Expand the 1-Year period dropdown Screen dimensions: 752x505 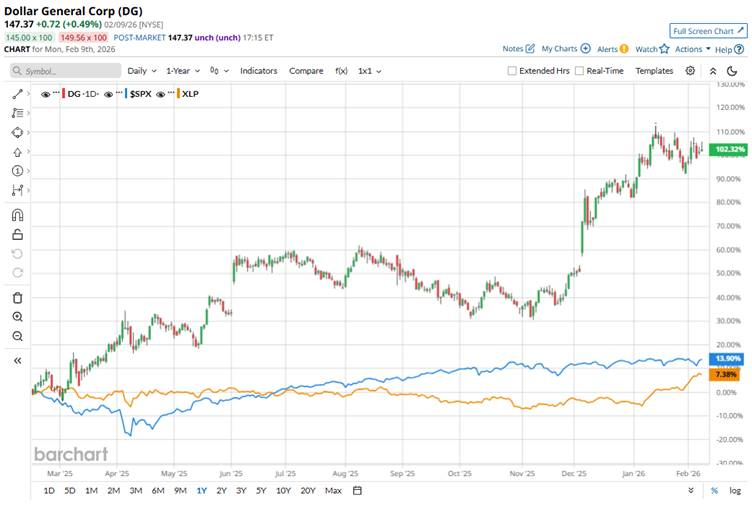click(x=182, y=71)
